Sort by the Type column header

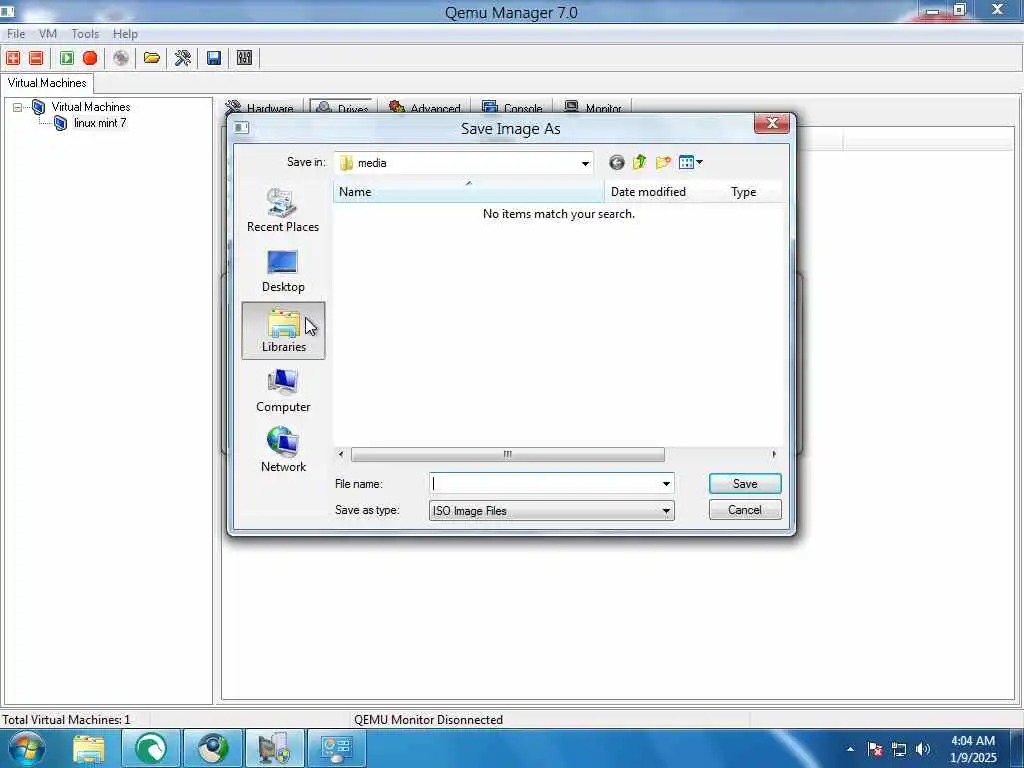752,192
